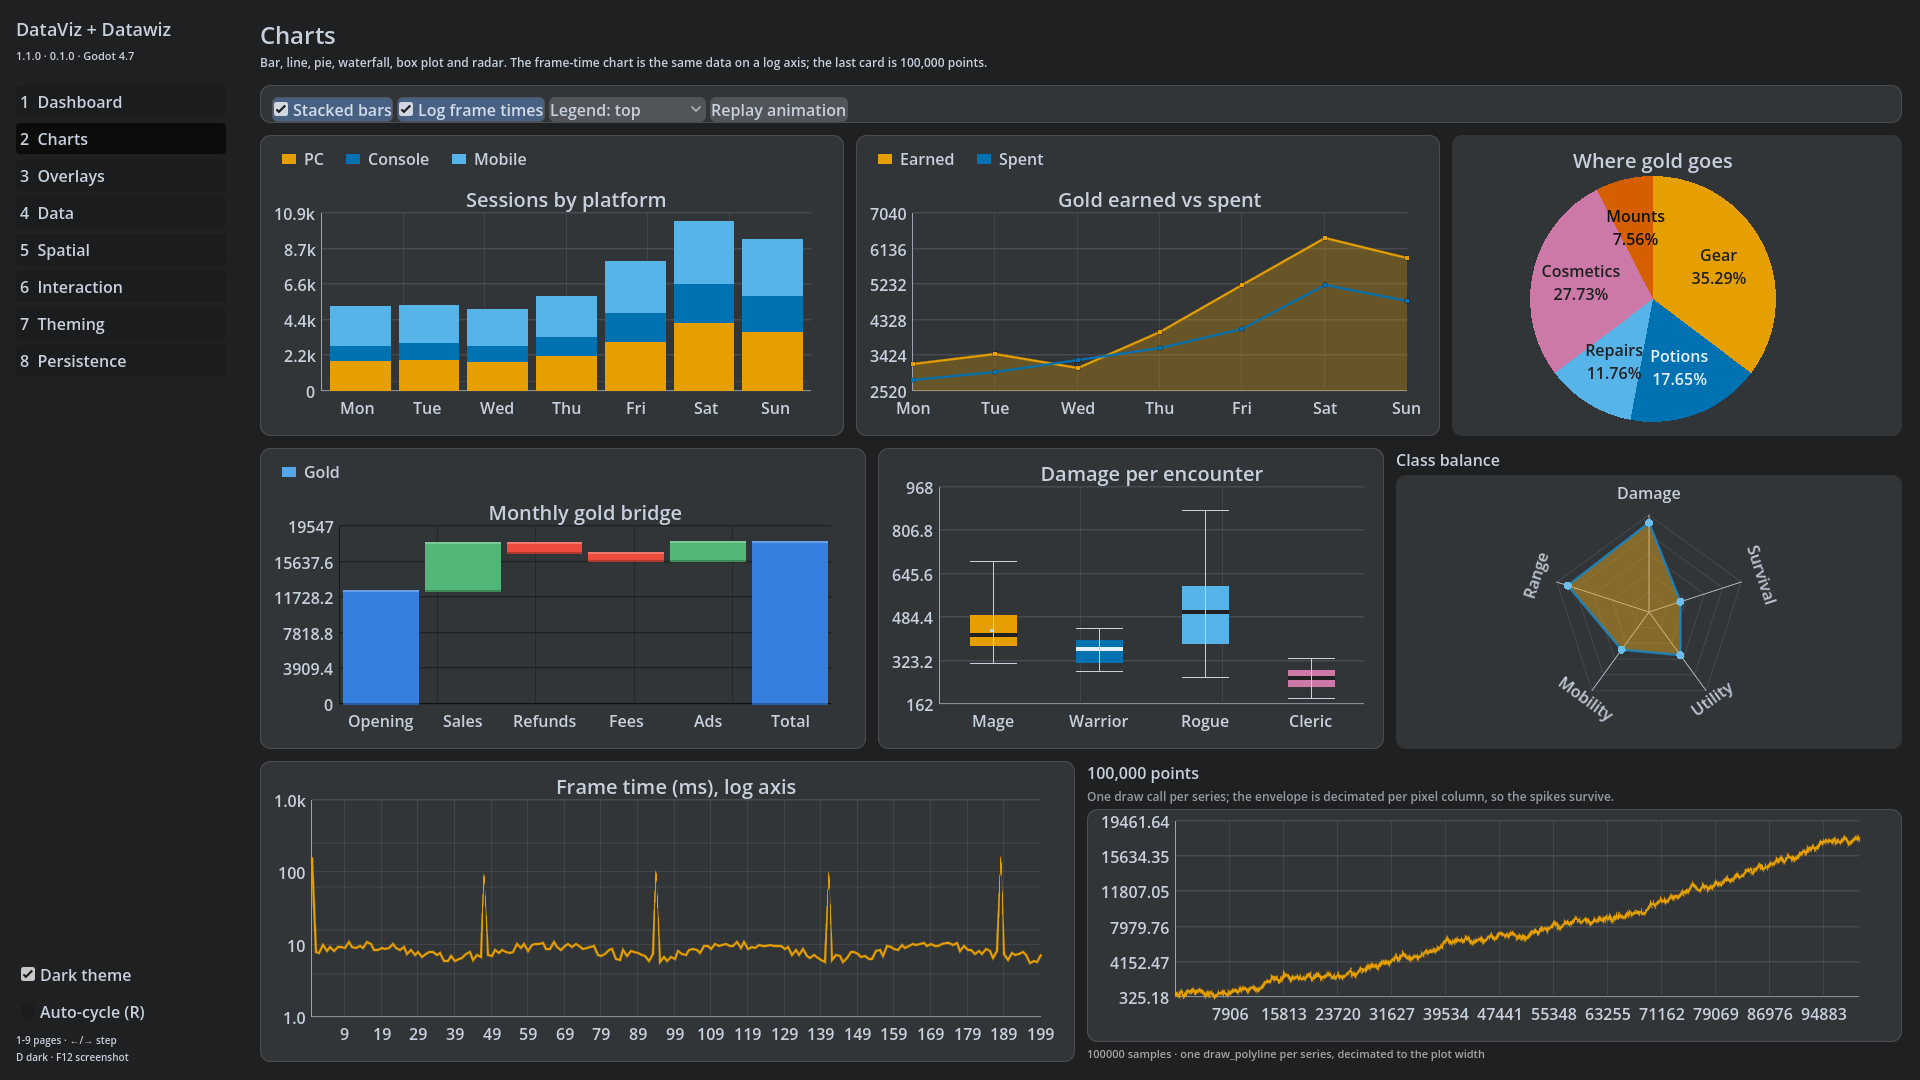This screenshot has width=1920, height=1080.
Task: Click the Potions 17.65% pie slice
Action: tap(1679, 368)
